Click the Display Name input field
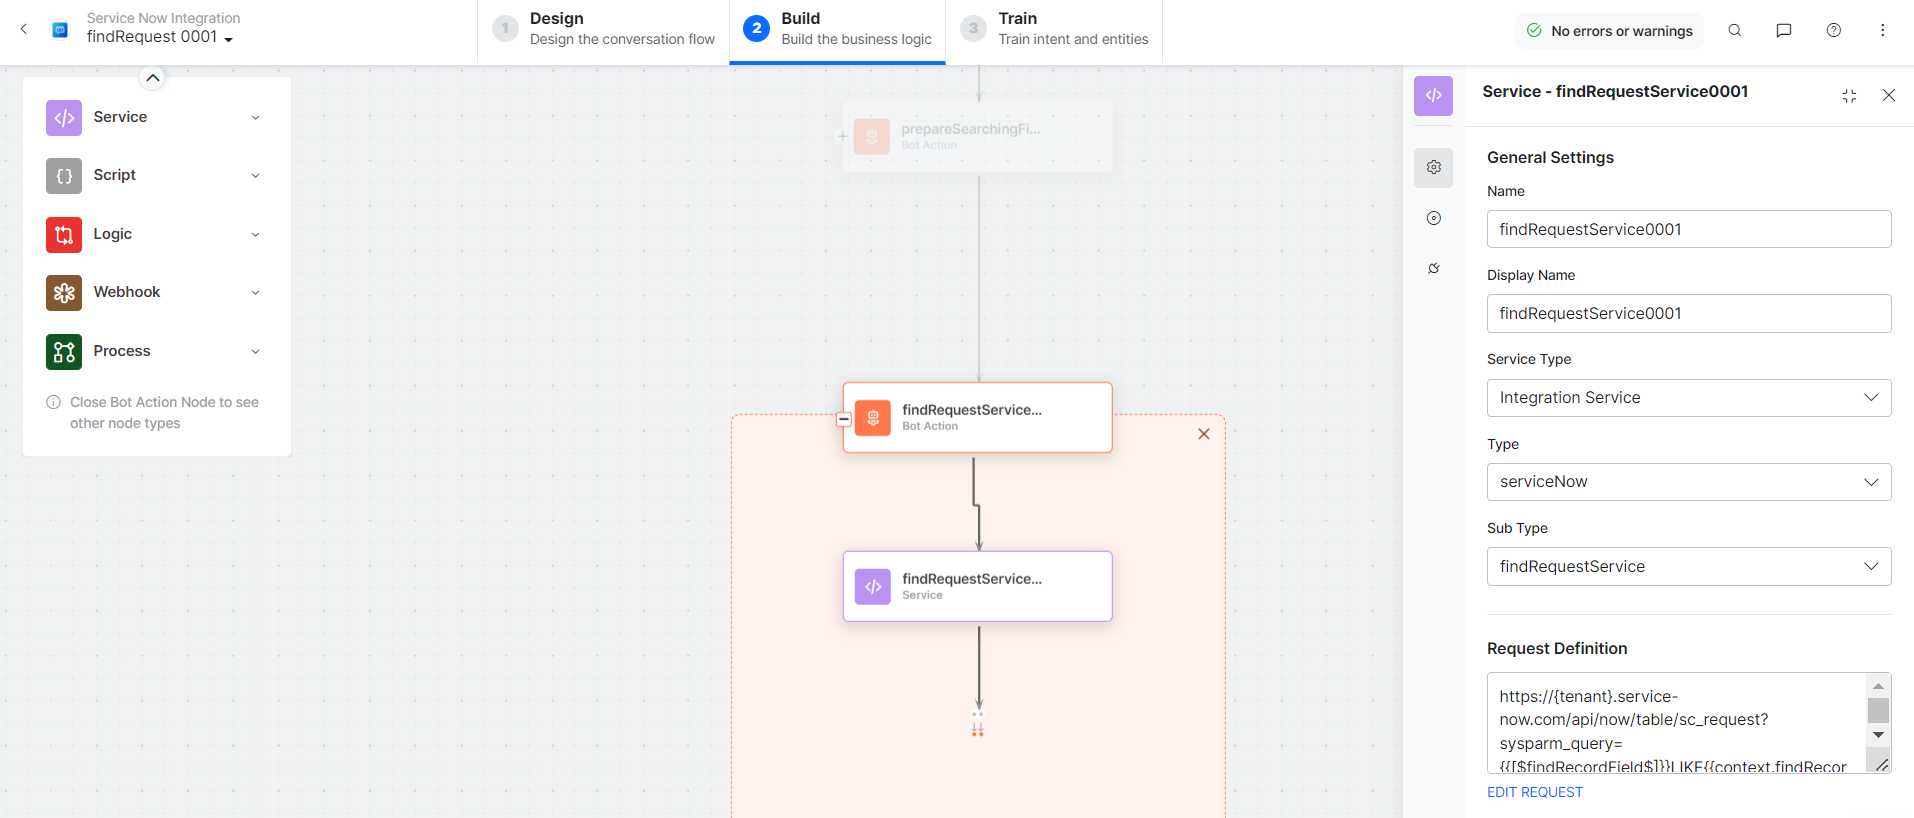This screenshot has height=818, width=1914. (1688, 314)
